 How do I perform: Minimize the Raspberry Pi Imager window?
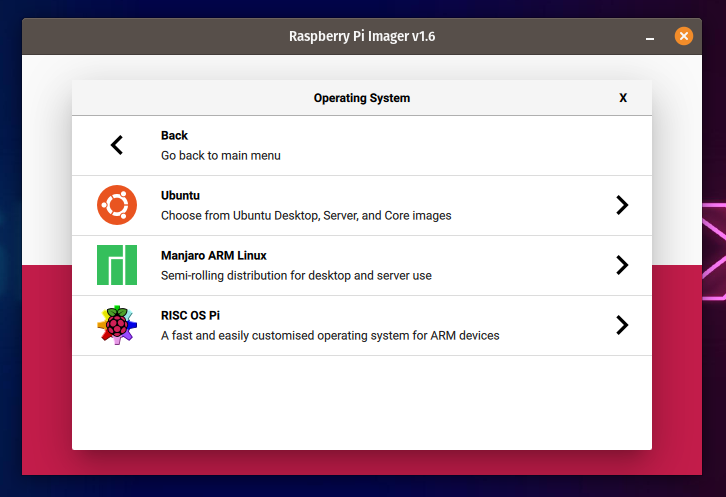click(650, 39)
